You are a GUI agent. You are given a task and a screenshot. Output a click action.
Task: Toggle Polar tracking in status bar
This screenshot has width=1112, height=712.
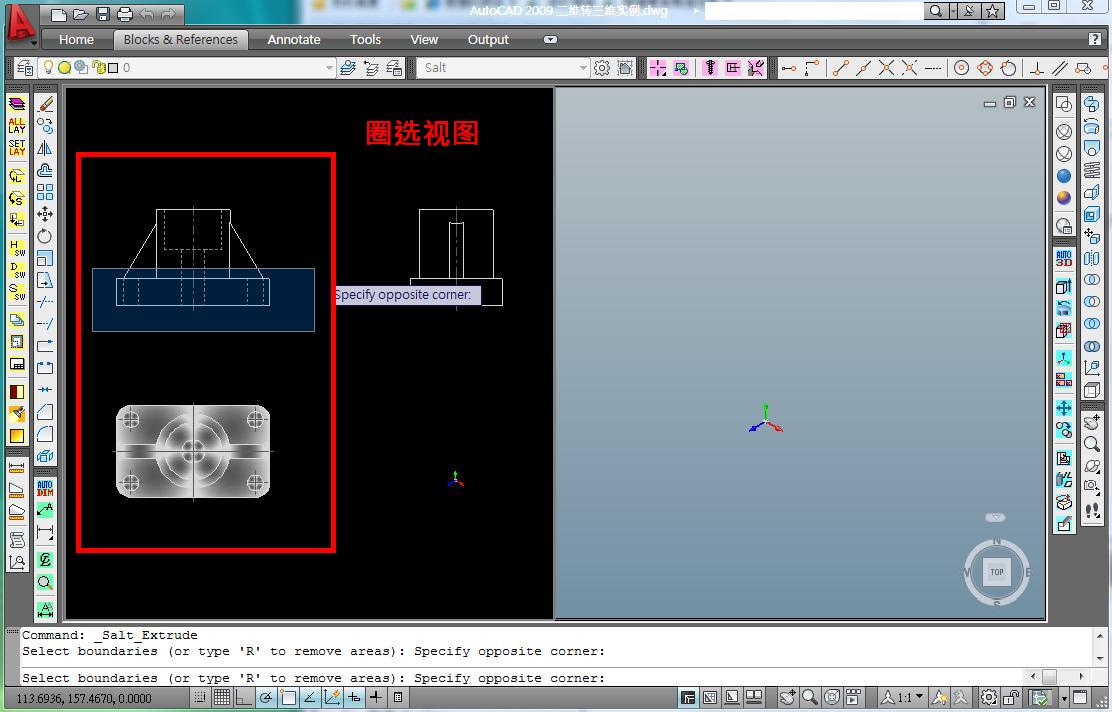(265, 698)
